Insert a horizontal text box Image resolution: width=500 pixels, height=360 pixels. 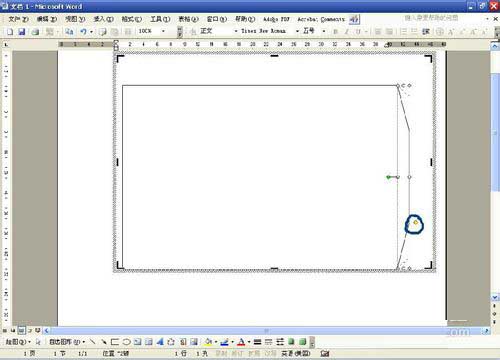tap(137, 342)
